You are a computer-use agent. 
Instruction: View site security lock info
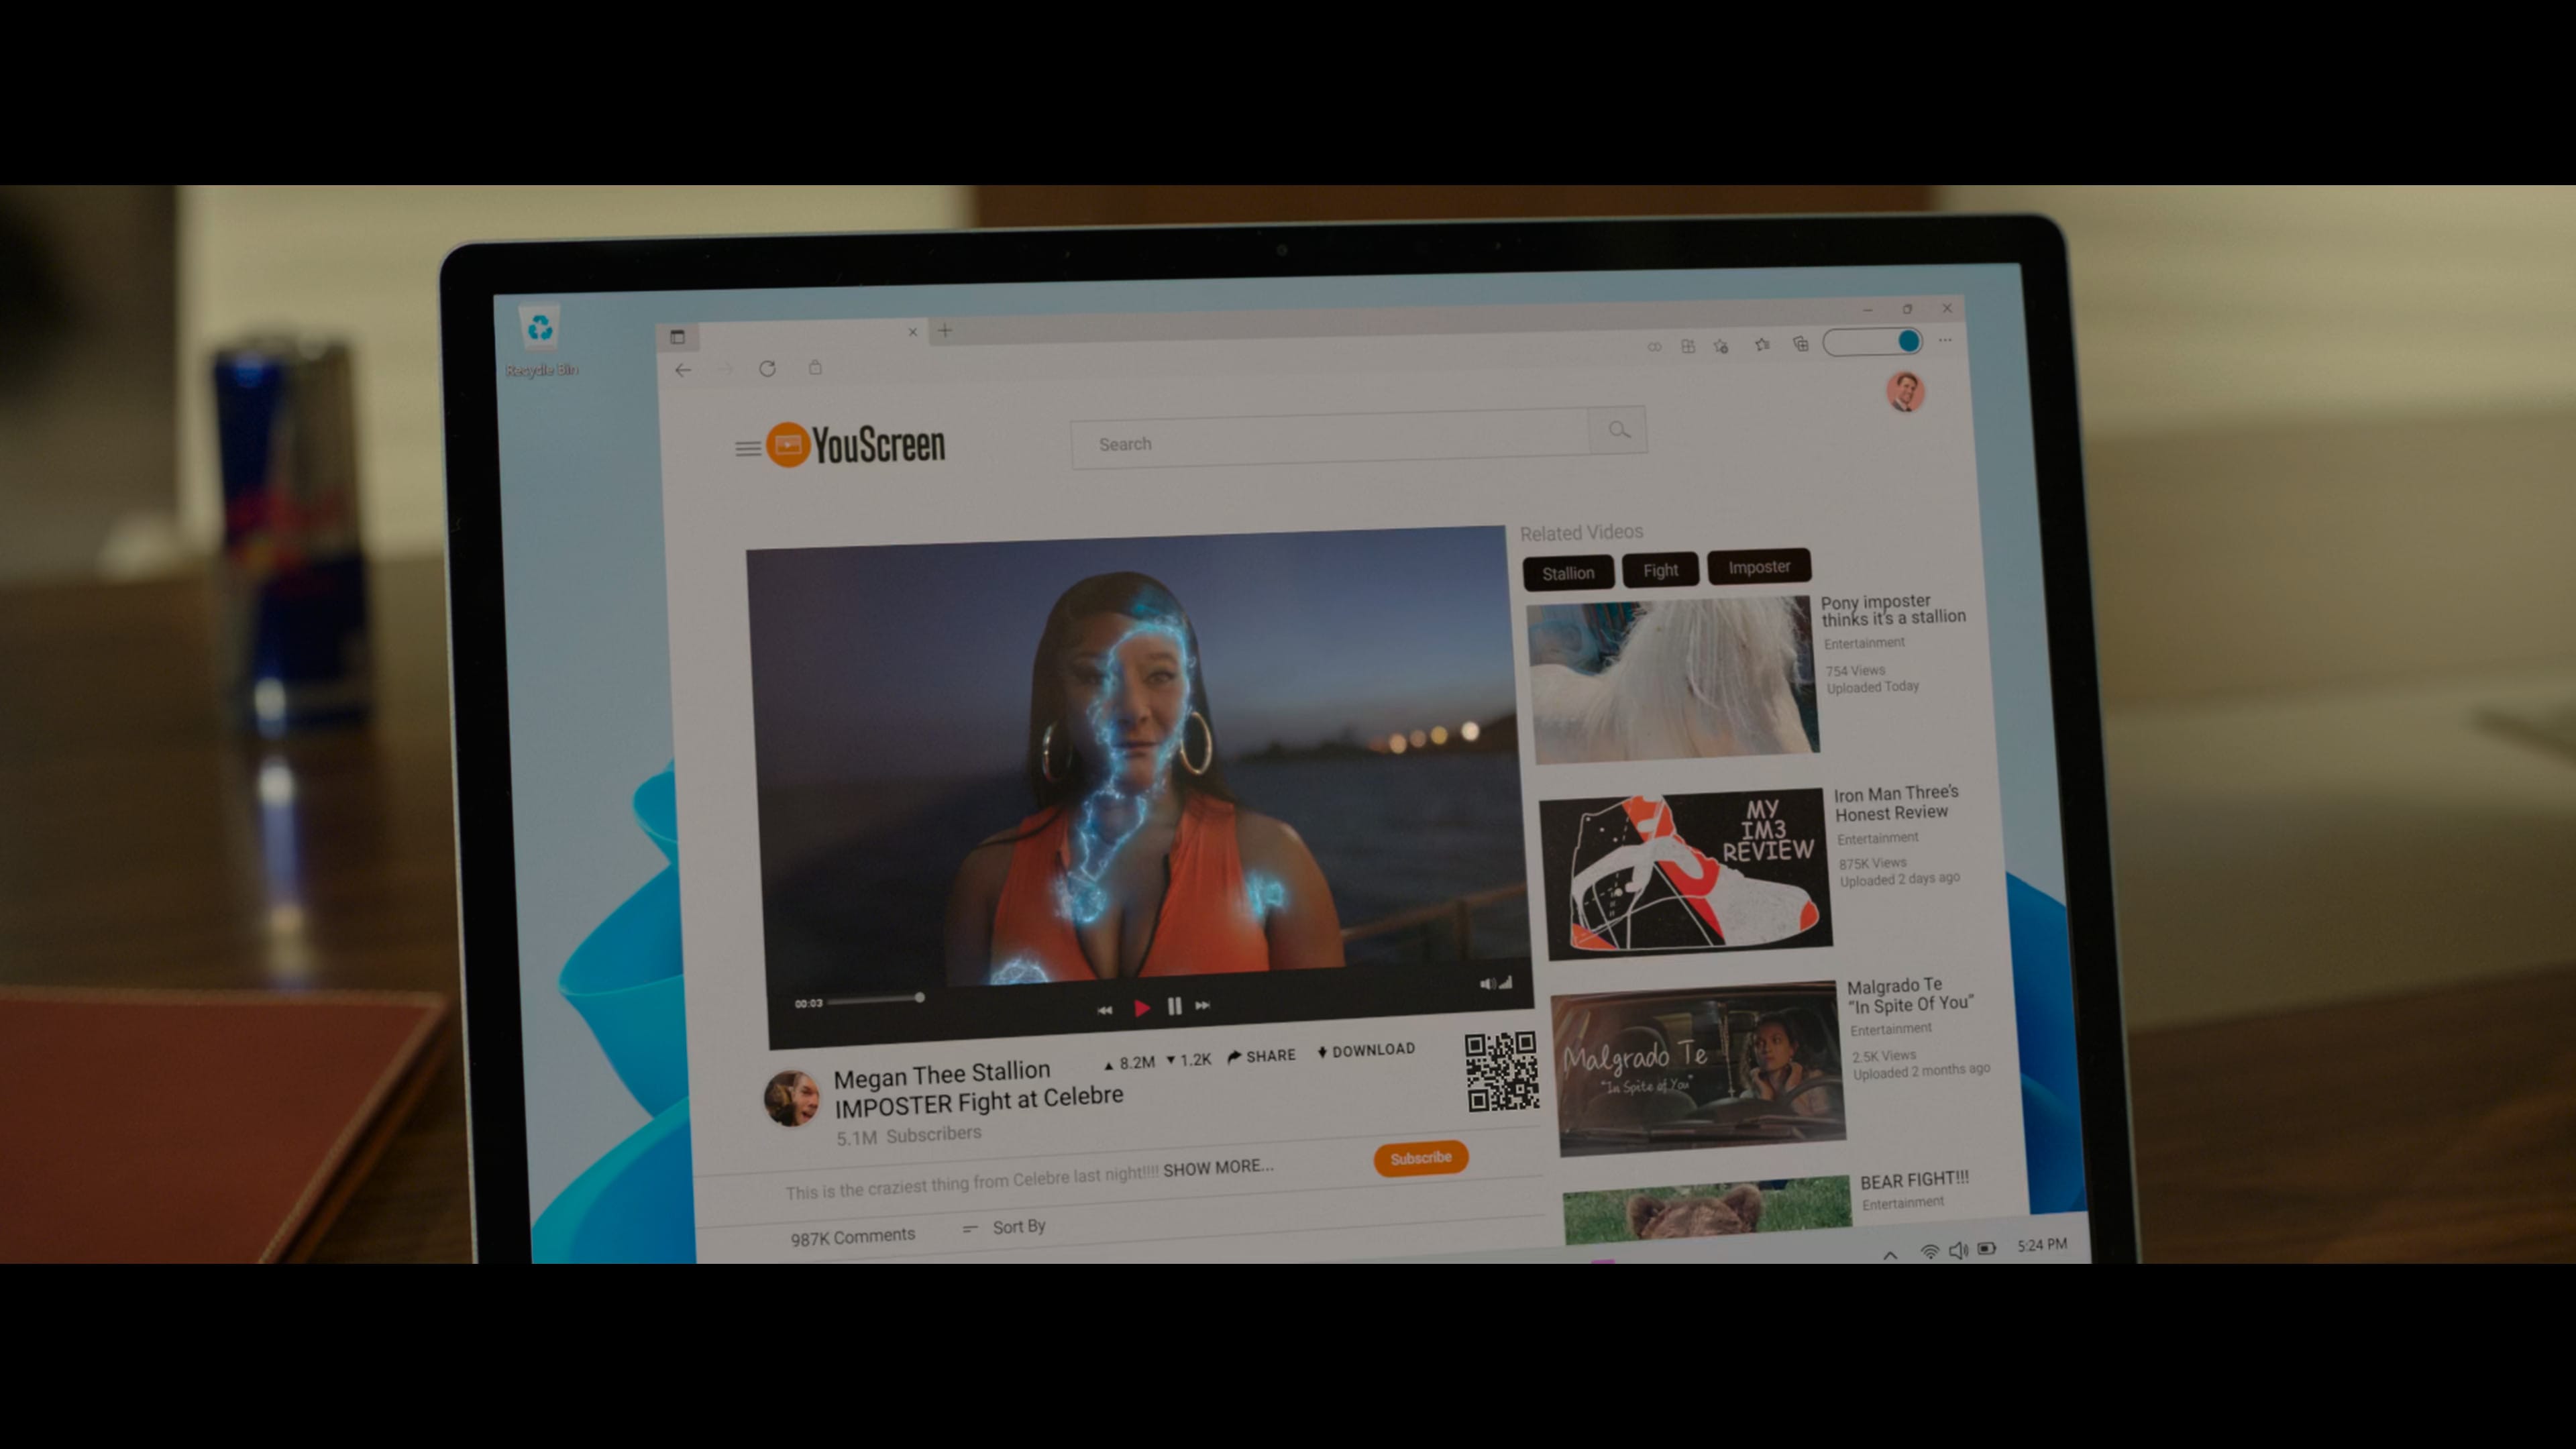815,367
